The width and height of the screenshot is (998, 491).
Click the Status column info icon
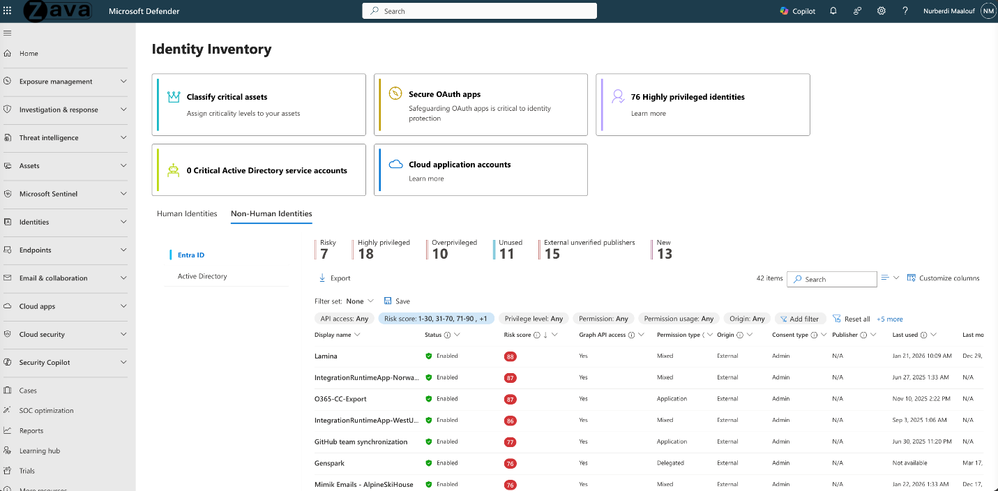tap(447, 334)
